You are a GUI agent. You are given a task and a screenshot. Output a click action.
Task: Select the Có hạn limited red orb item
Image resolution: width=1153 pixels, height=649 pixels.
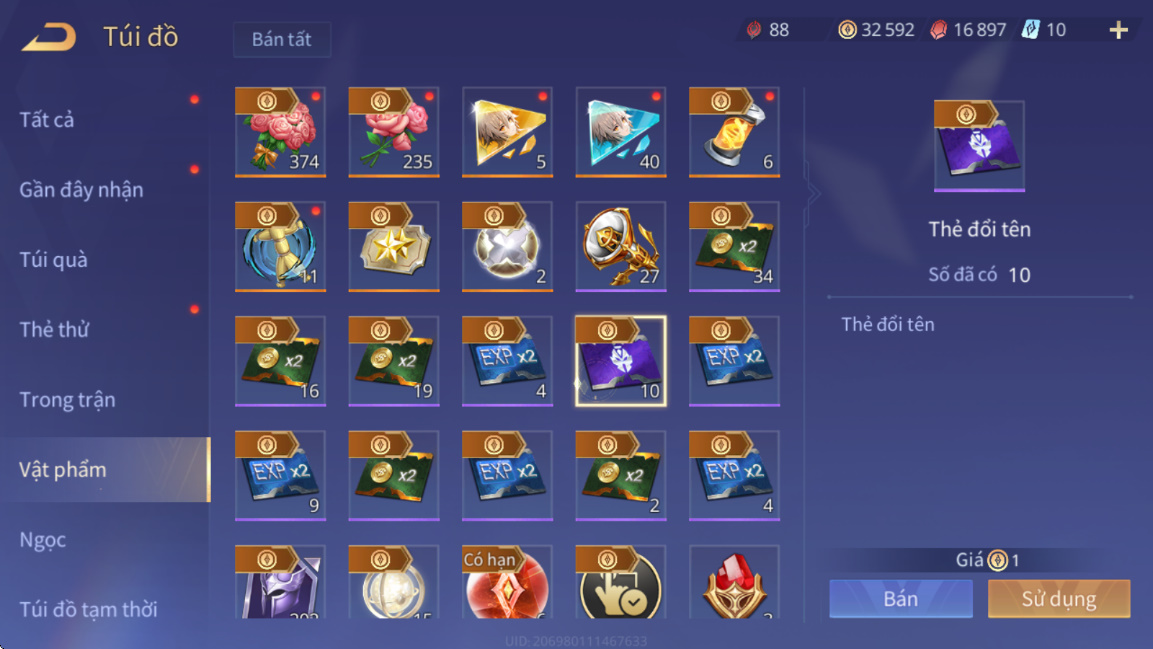(x=507, y=581)
